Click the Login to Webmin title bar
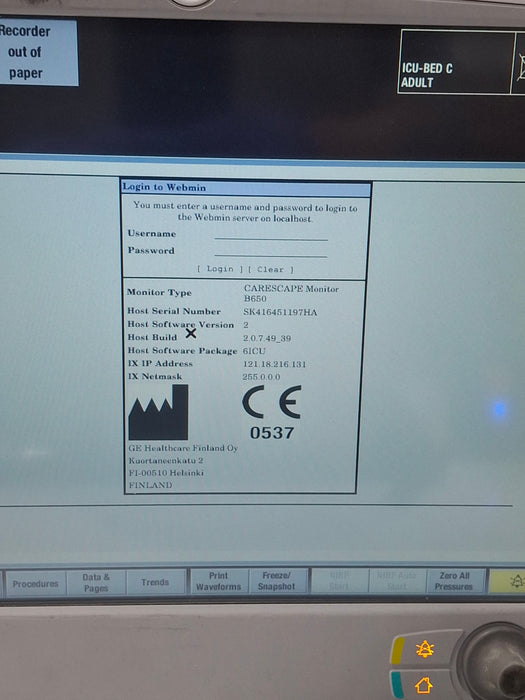Viewport: 525px width, 700px height. tap(246, 188)
